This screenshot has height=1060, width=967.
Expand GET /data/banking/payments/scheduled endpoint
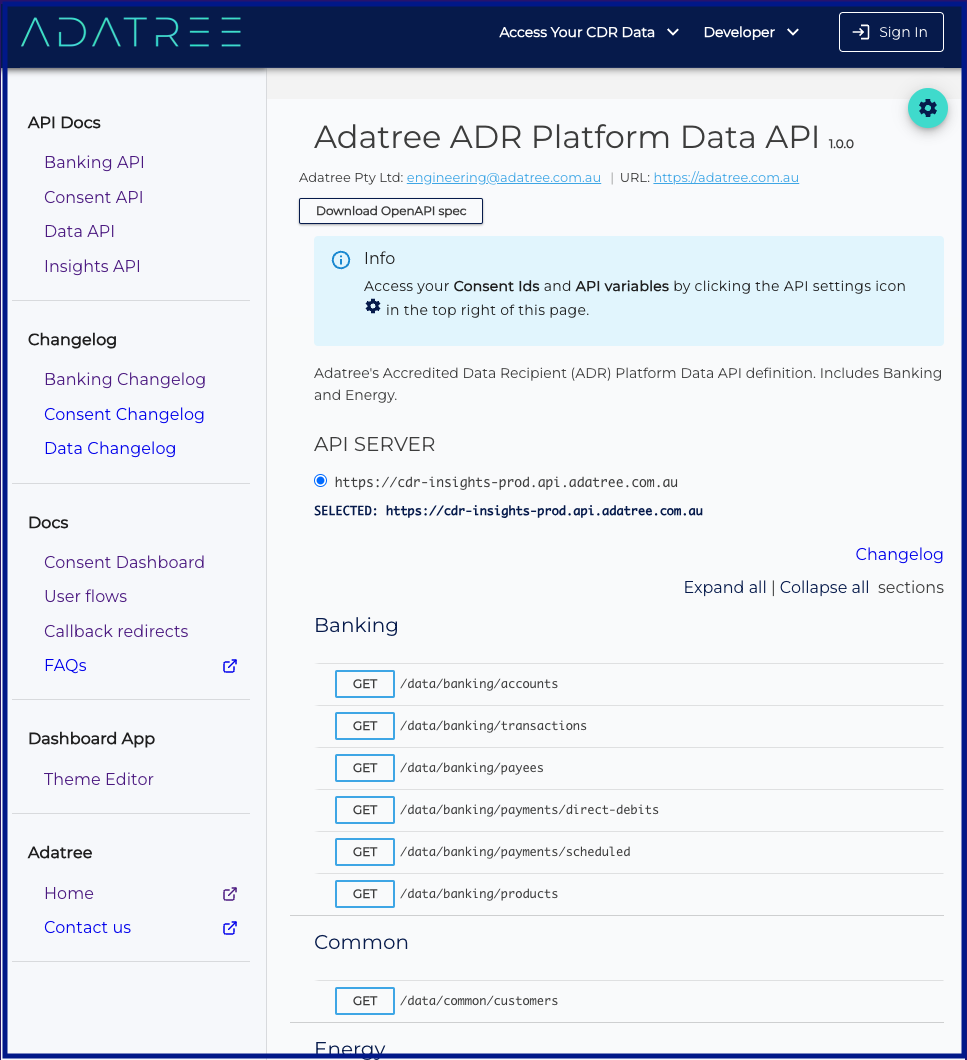click(630, 852)
